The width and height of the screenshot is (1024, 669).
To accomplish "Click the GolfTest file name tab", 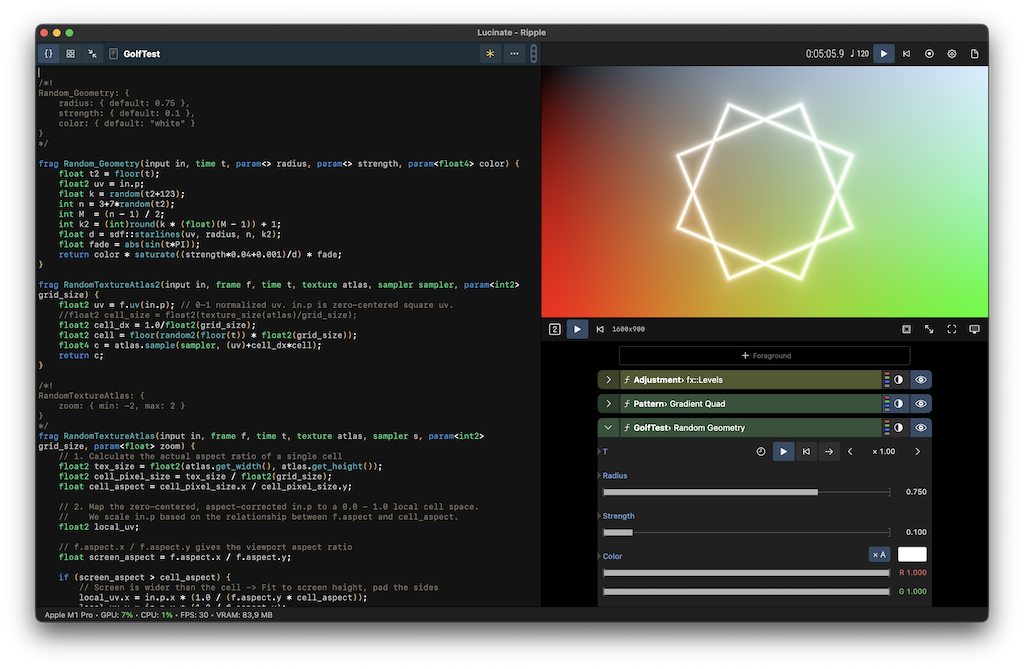I will point(142,54).
